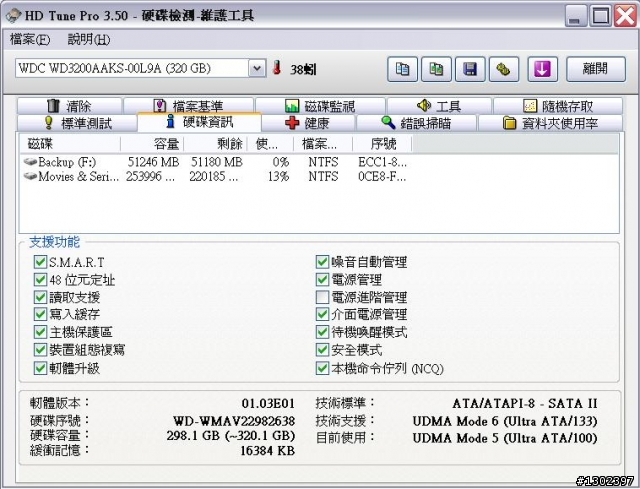Viewport: 640px width, 489px height.
Task: Click UDMA Mode 5 (Ultra ATA/100) value
Action: coord(505,438)
